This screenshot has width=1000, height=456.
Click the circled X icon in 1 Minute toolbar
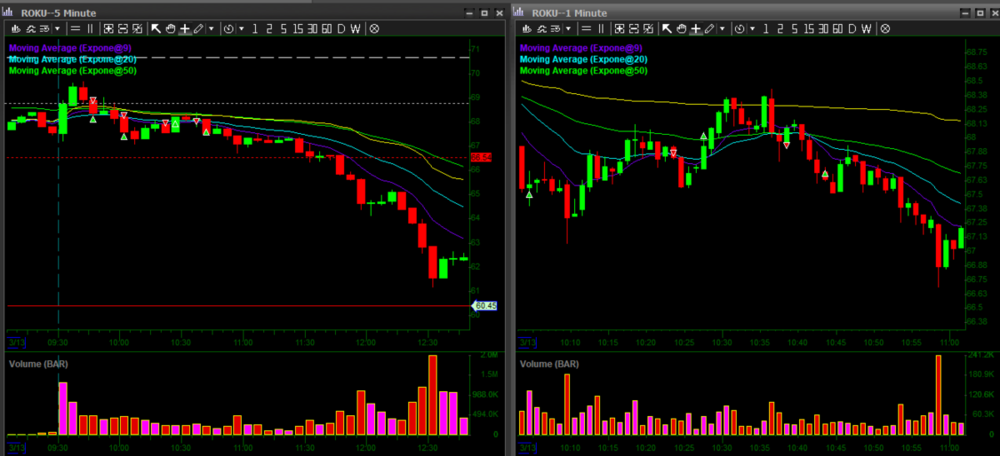tap(886, 29)
